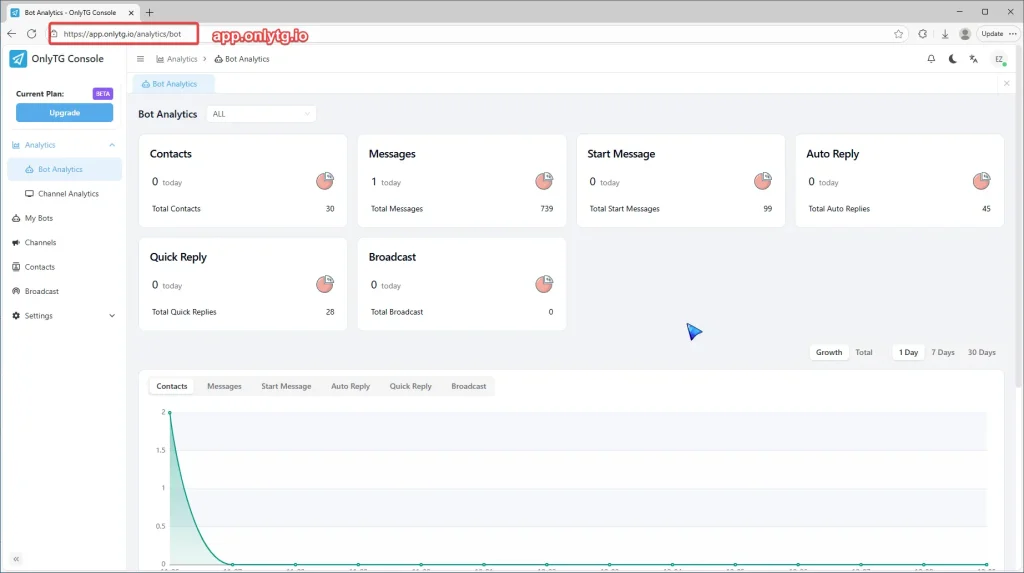Select the 1 Day range
1024x573 pixels.
point(908,352)
